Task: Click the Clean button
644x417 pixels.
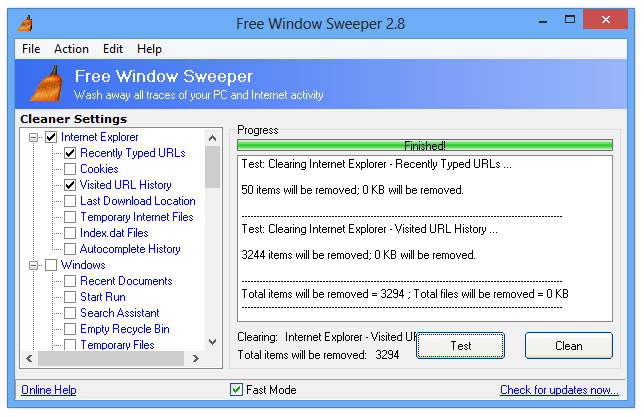Action: (x=569, y=346)
